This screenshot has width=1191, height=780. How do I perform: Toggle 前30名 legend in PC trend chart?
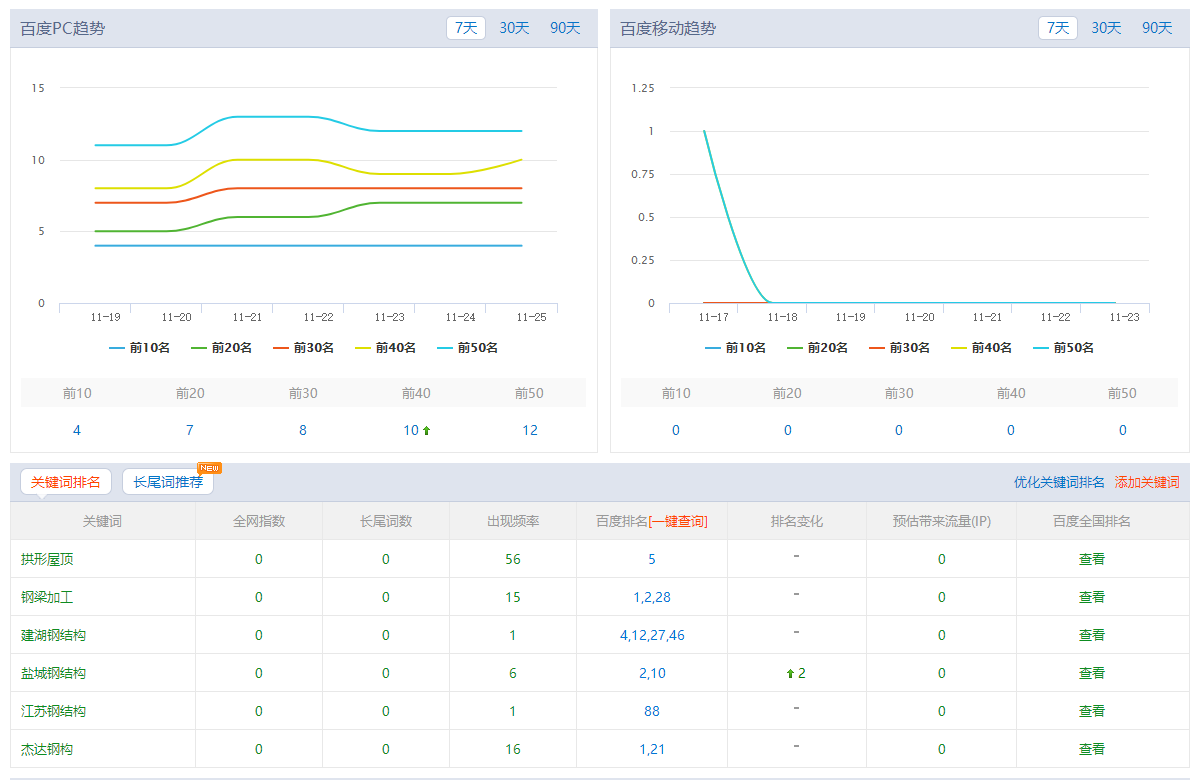point(304,348)
